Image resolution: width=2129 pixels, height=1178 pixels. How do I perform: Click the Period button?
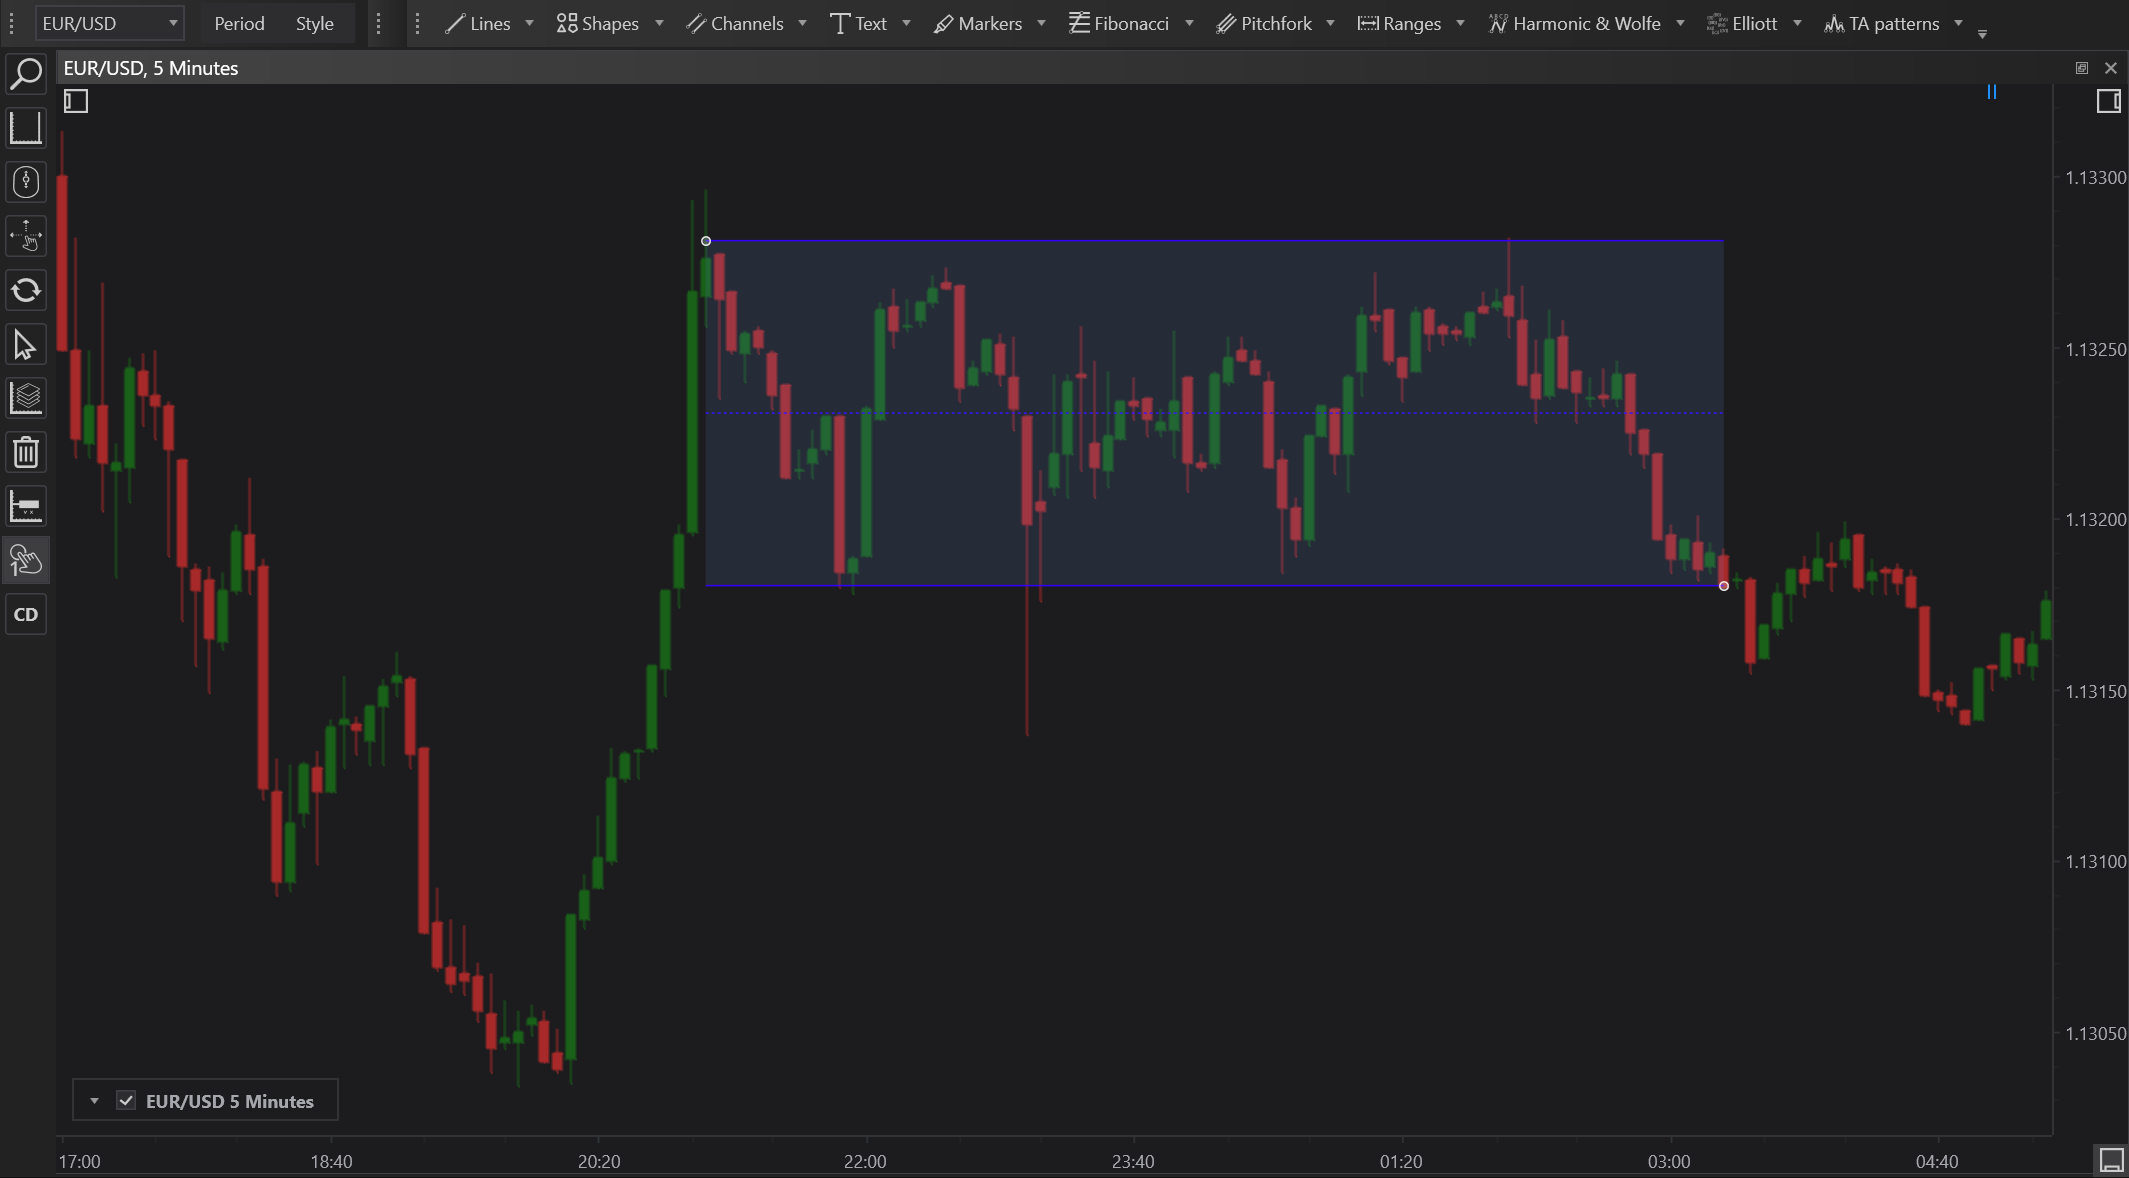239,23
